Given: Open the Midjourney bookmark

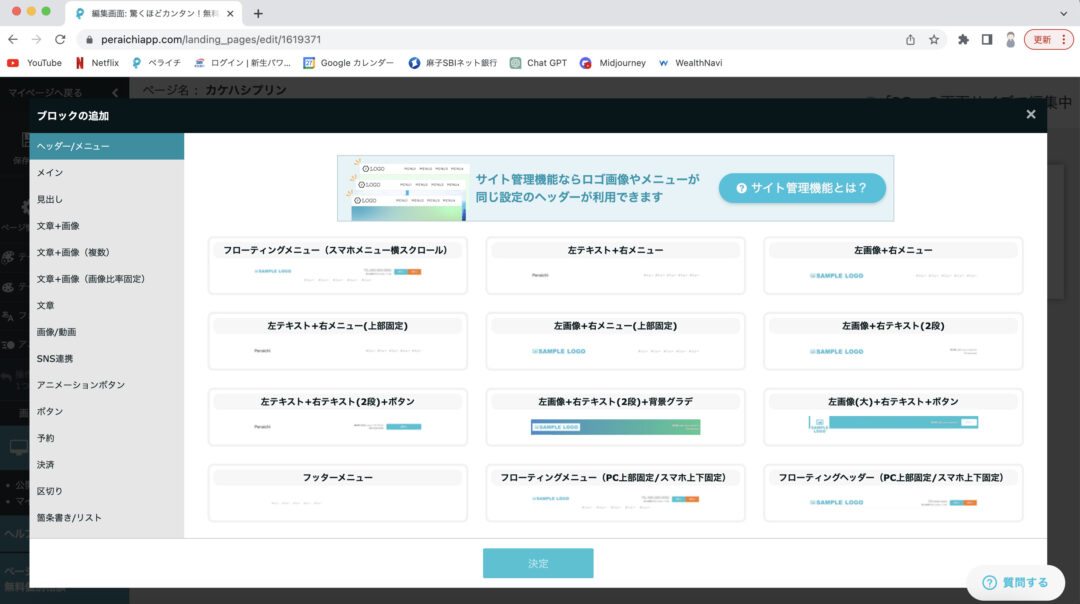Looking at the screenshot, I should click(613, 63).
